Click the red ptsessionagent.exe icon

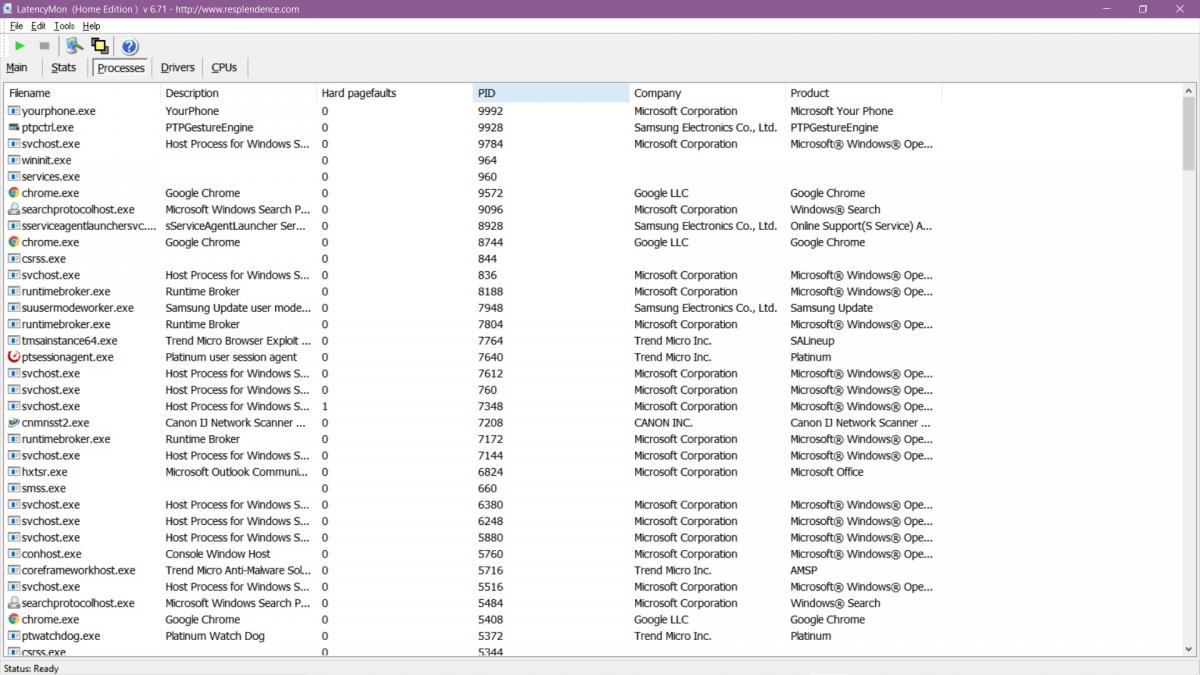(14, 357)
